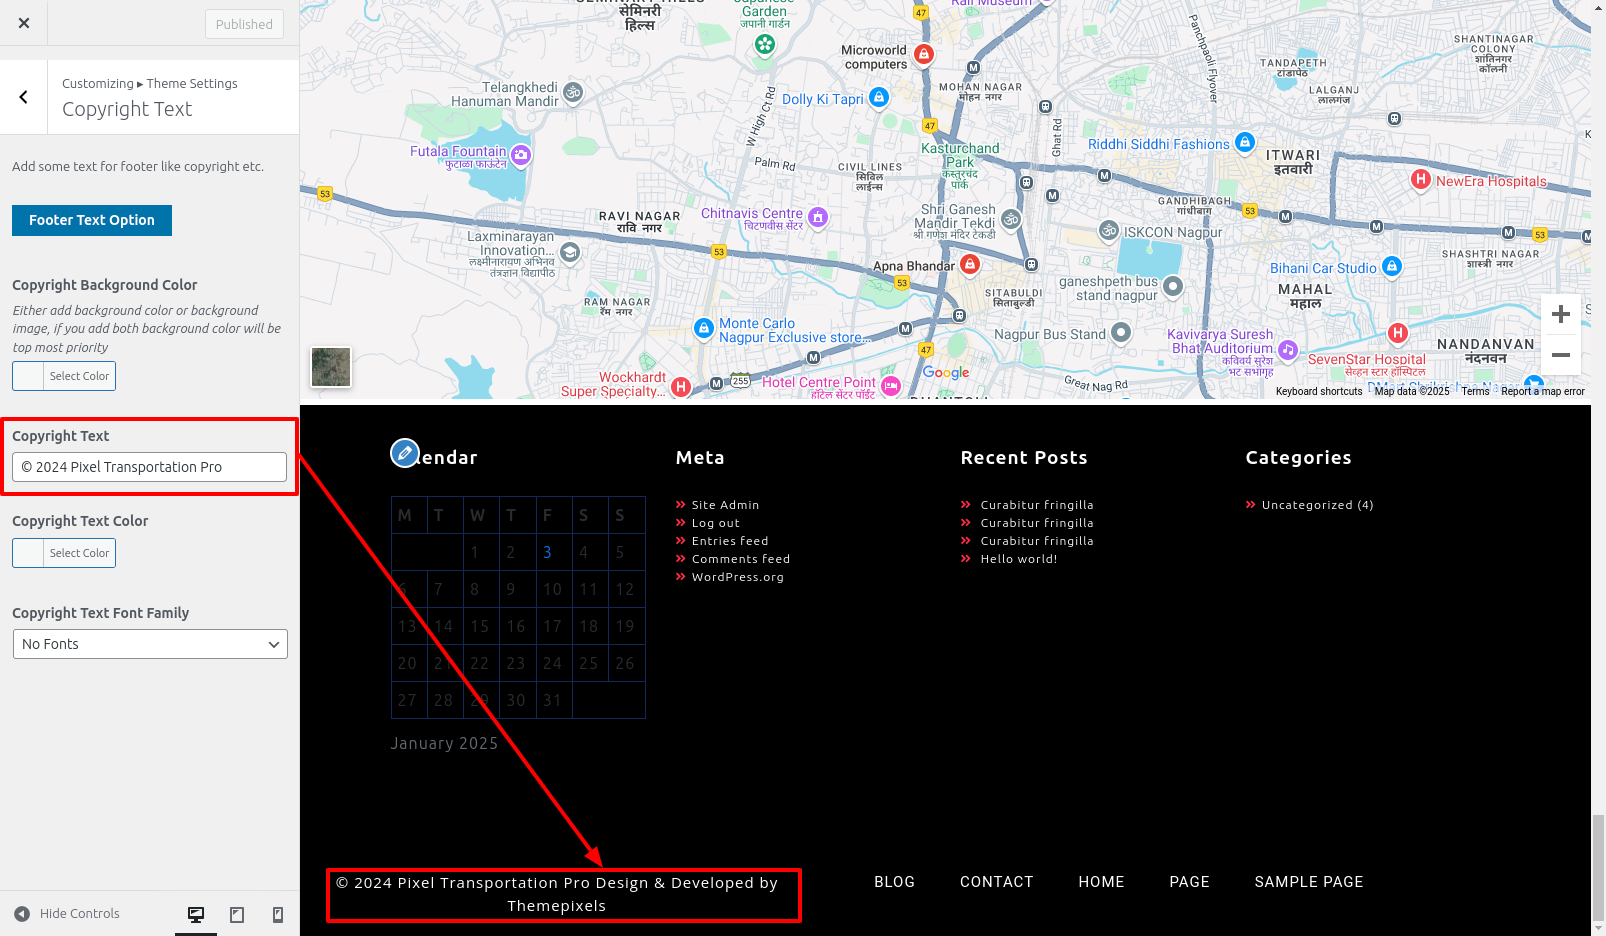Click into the Copyright Text input field
This screenshot has height=936, width=1606.
coord(149,467)
